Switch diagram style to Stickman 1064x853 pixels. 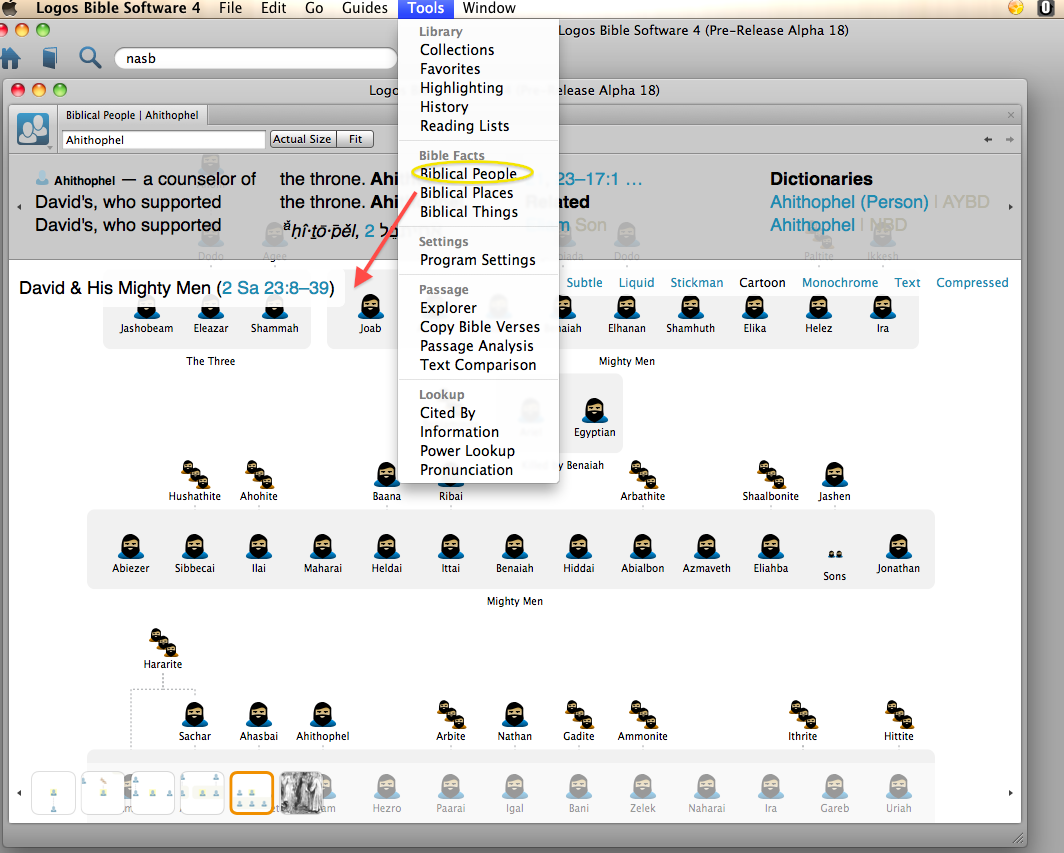[x=697, y=282]
